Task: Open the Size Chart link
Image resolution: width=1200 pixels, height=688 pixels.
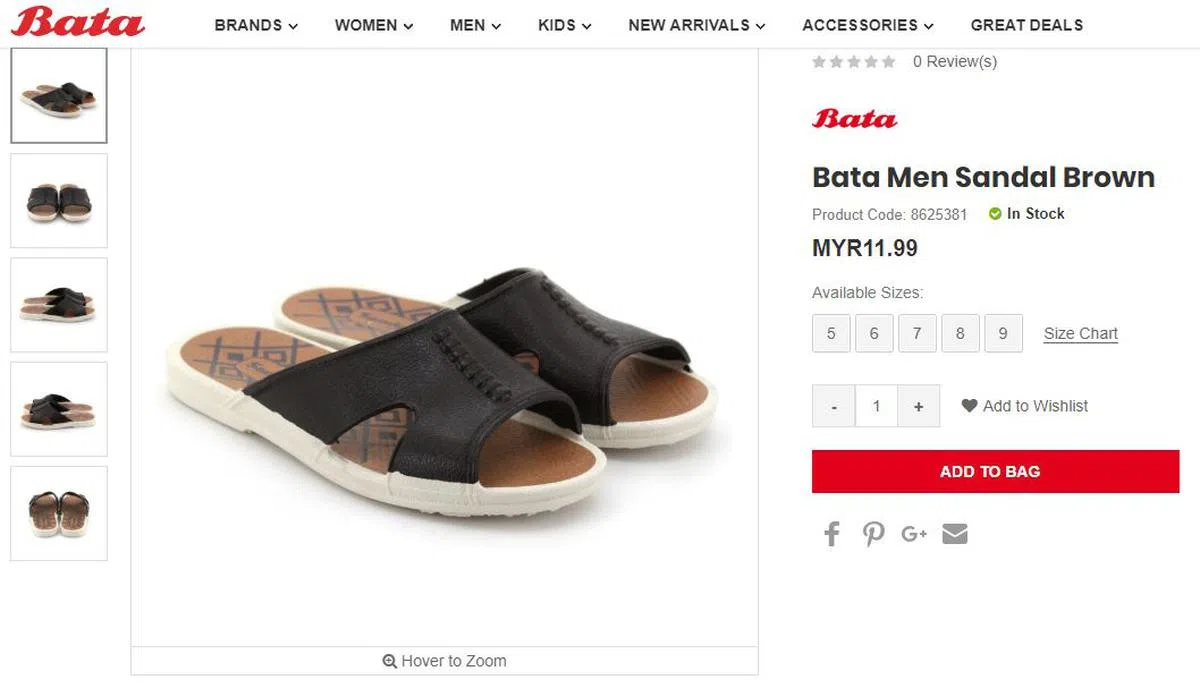Action: point(1080,334)
